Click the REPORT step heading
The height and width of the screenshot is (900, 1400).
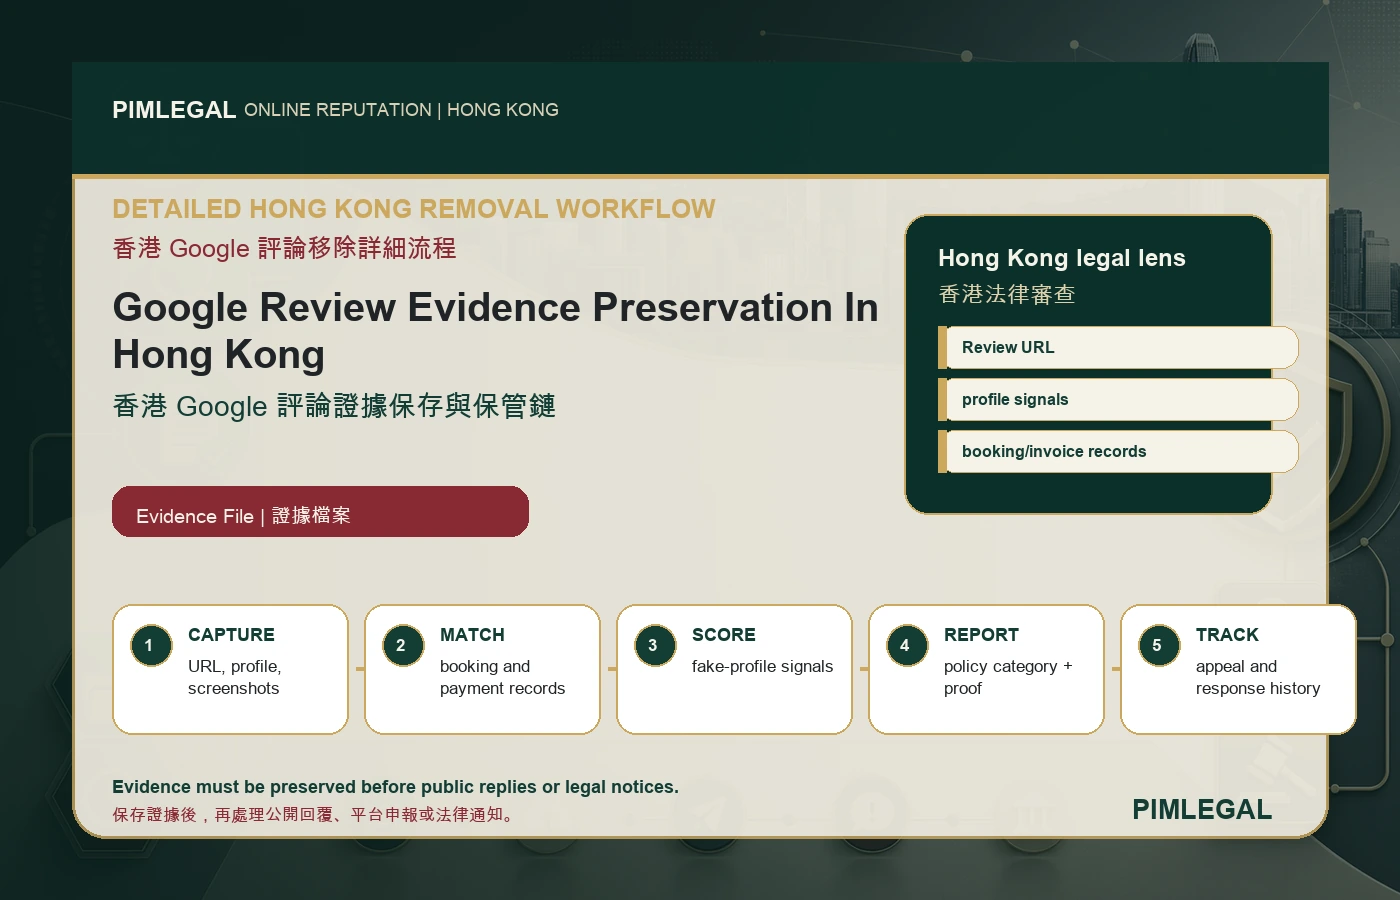[981, 635]
